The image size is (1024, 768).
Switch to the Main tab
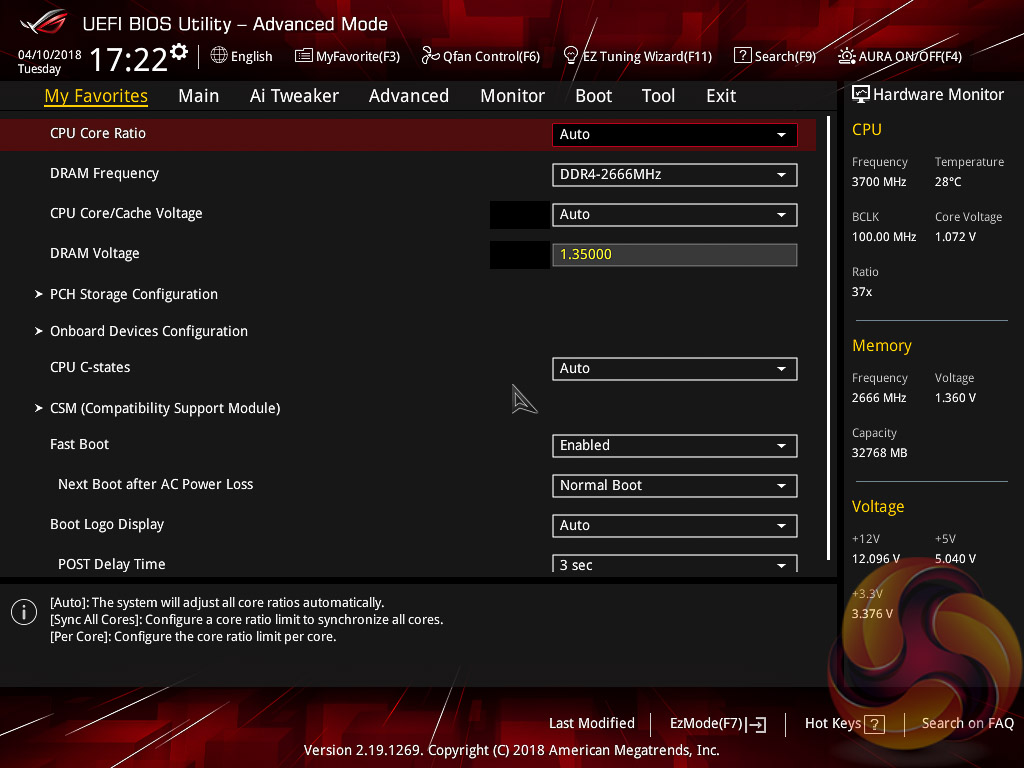(x=199, y=96)
